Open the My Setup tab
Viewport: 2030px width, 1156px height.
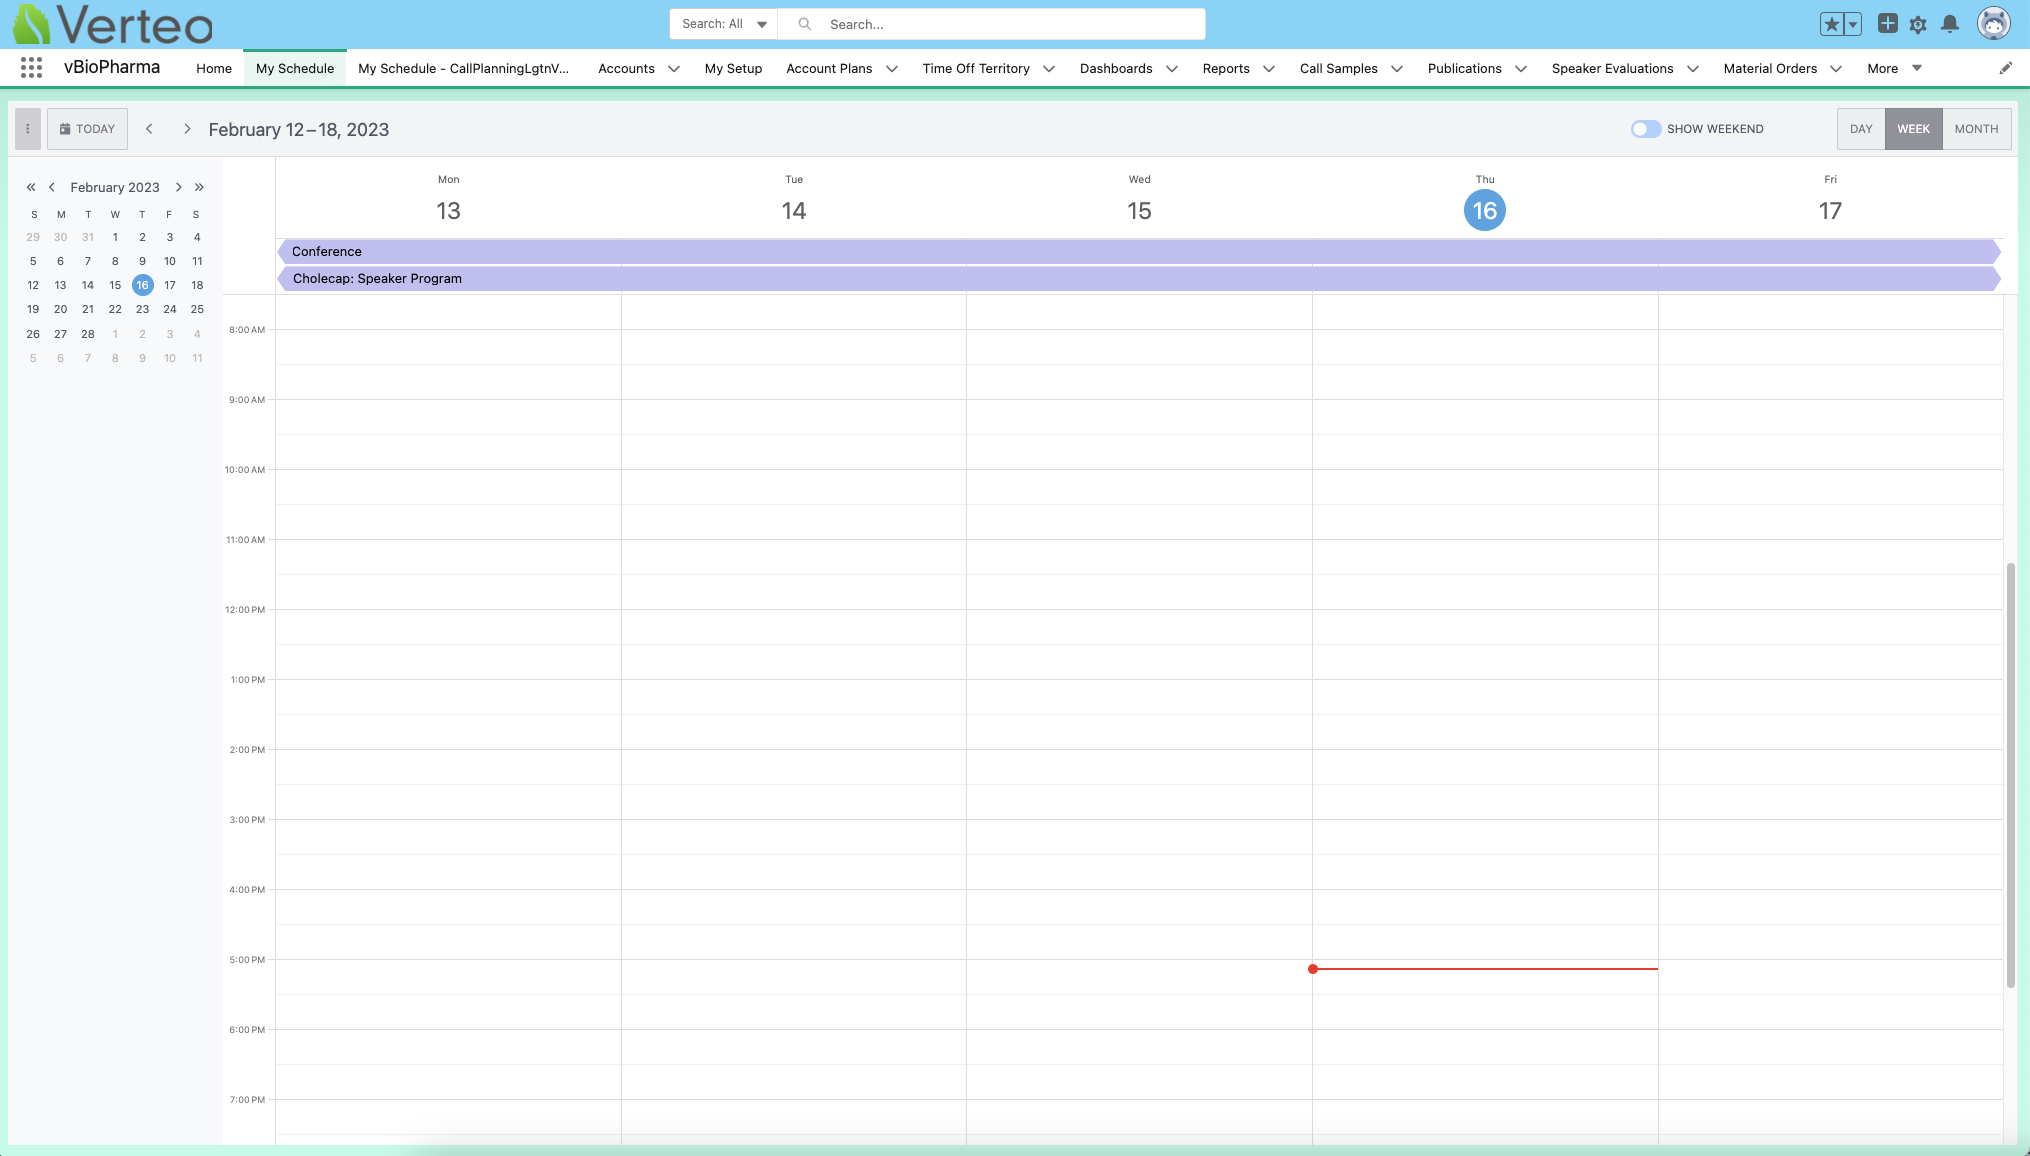[733, 68]
